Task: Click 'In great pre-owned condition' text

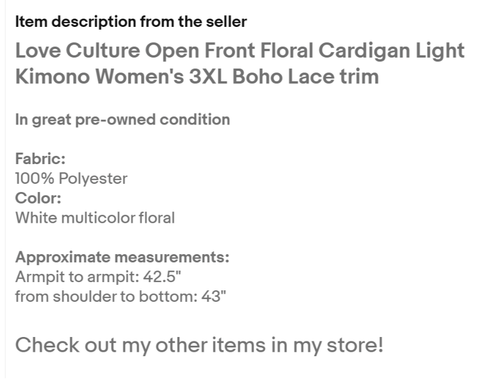Action: (x=123, y=120)
